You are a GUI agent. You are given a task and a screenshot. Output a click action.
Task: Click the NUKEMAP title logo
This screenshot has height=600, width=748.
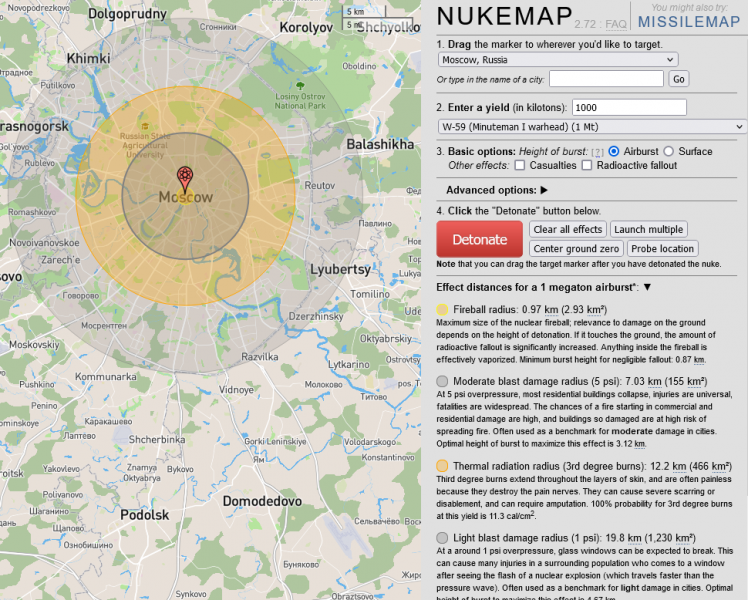click(505, 16)
